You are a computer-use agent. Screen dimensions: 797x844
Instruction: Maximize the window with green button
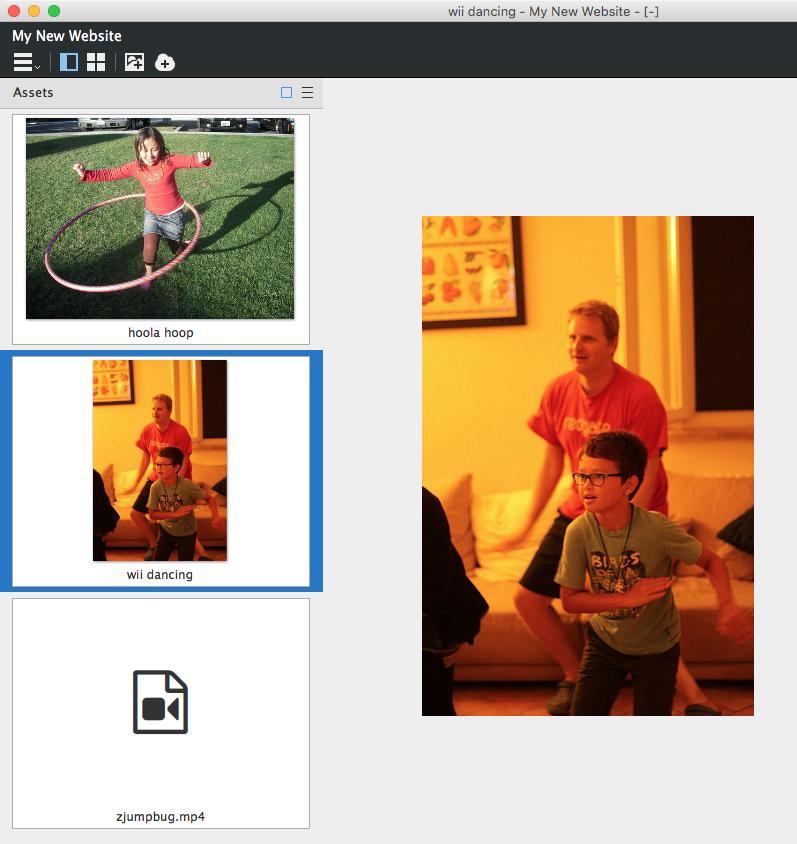point(54,11)
